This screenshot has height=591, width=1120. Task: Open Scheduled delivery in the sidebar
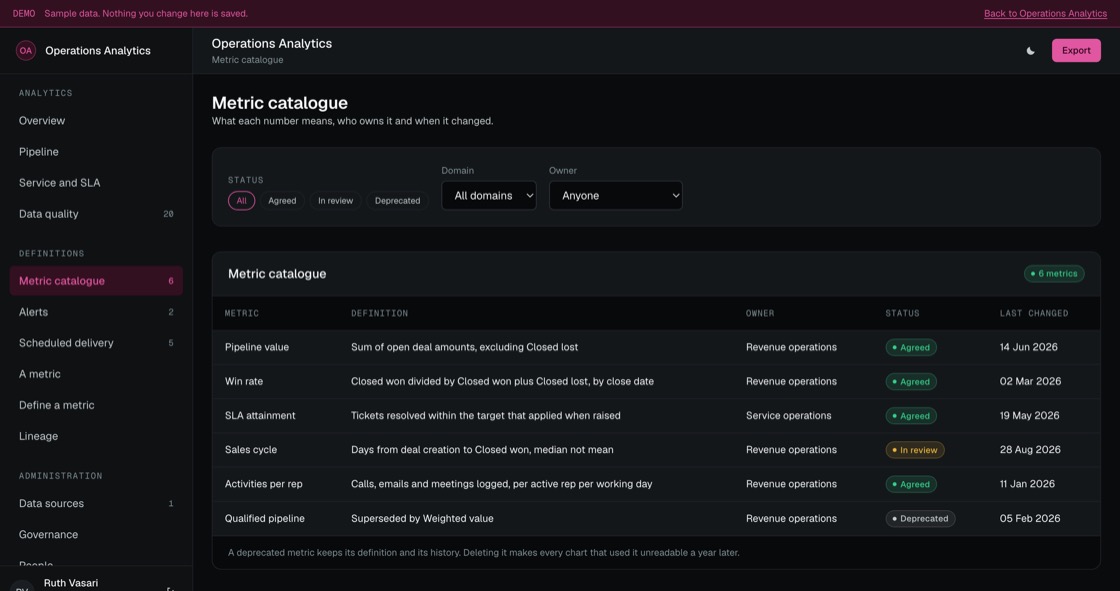tap(96, 343)
